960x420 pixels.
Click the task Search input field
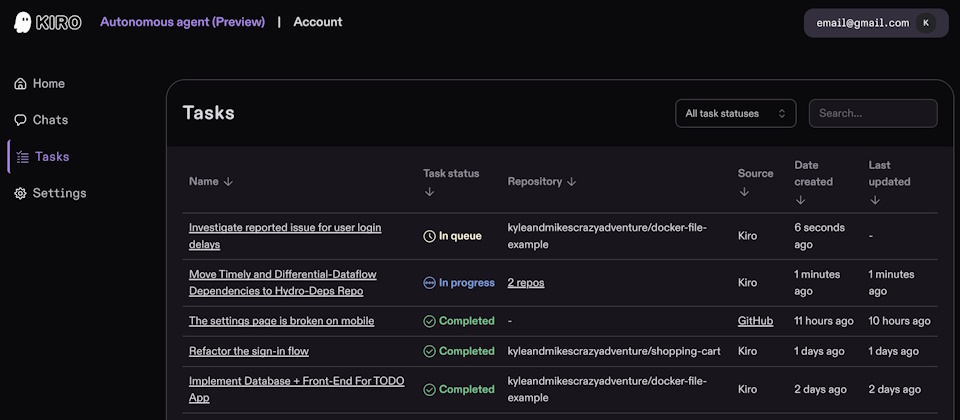[x=872, y=113]
